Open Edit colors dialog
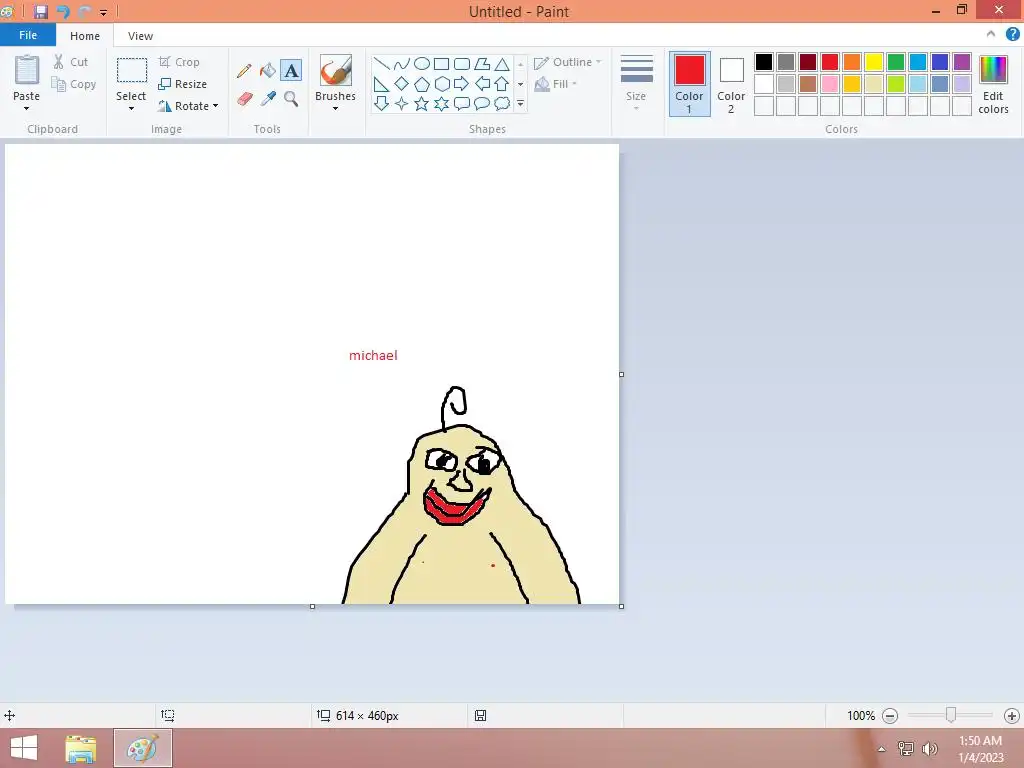 (x=993, y=85)
